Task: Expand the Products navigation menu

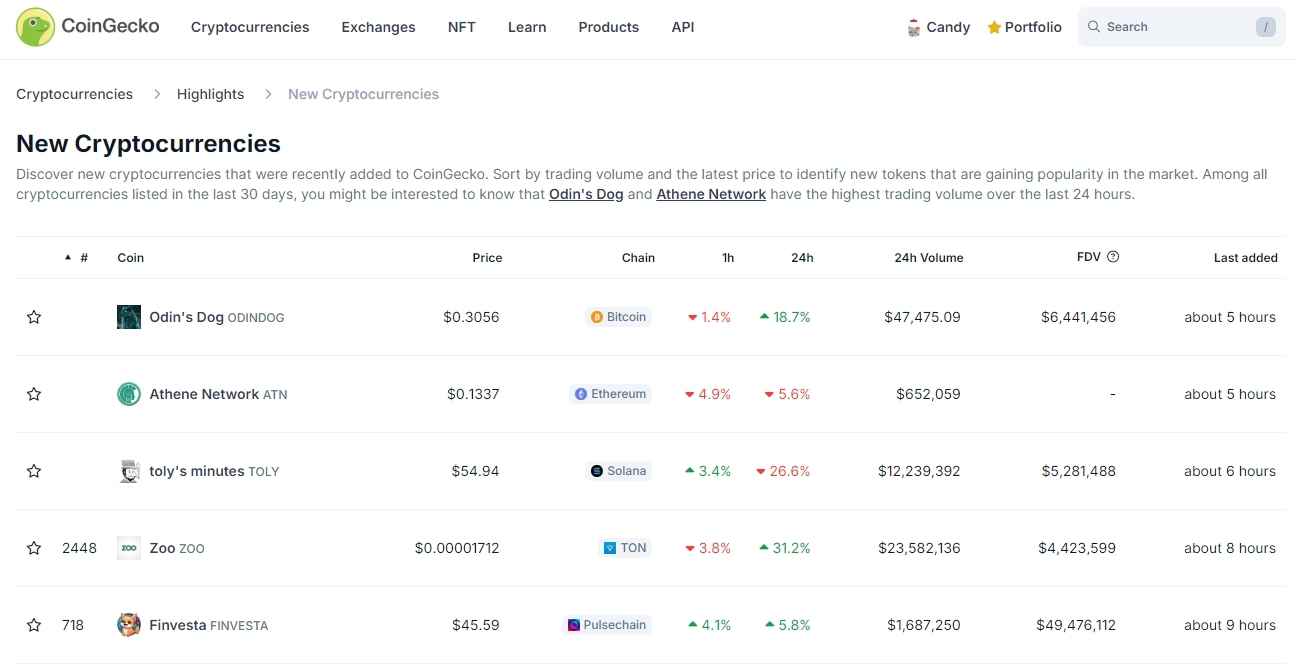Action: click(608, 27)
